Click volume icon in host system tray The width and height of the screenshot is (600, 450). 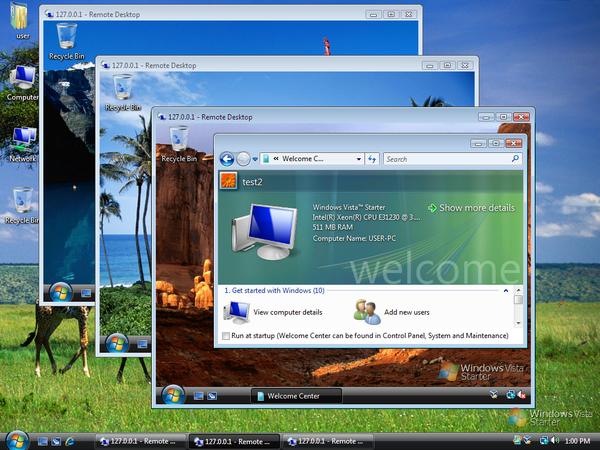[555, 441]
